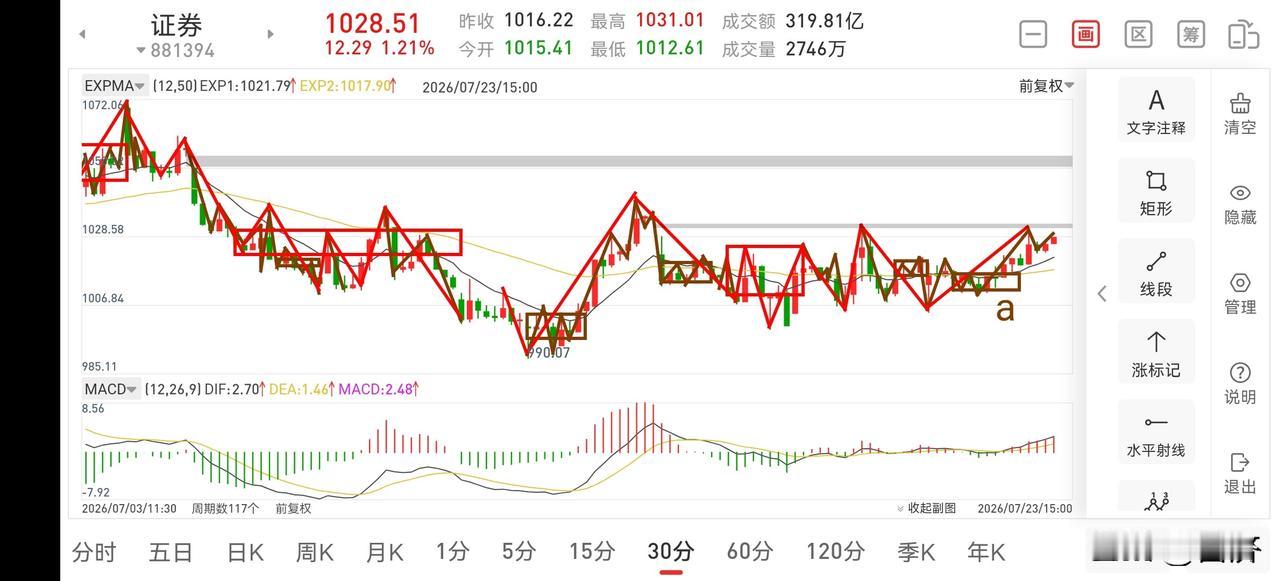Clear all drawings with 清空
This screenshot has height=581, width=1278.
tap(1240, 113)
